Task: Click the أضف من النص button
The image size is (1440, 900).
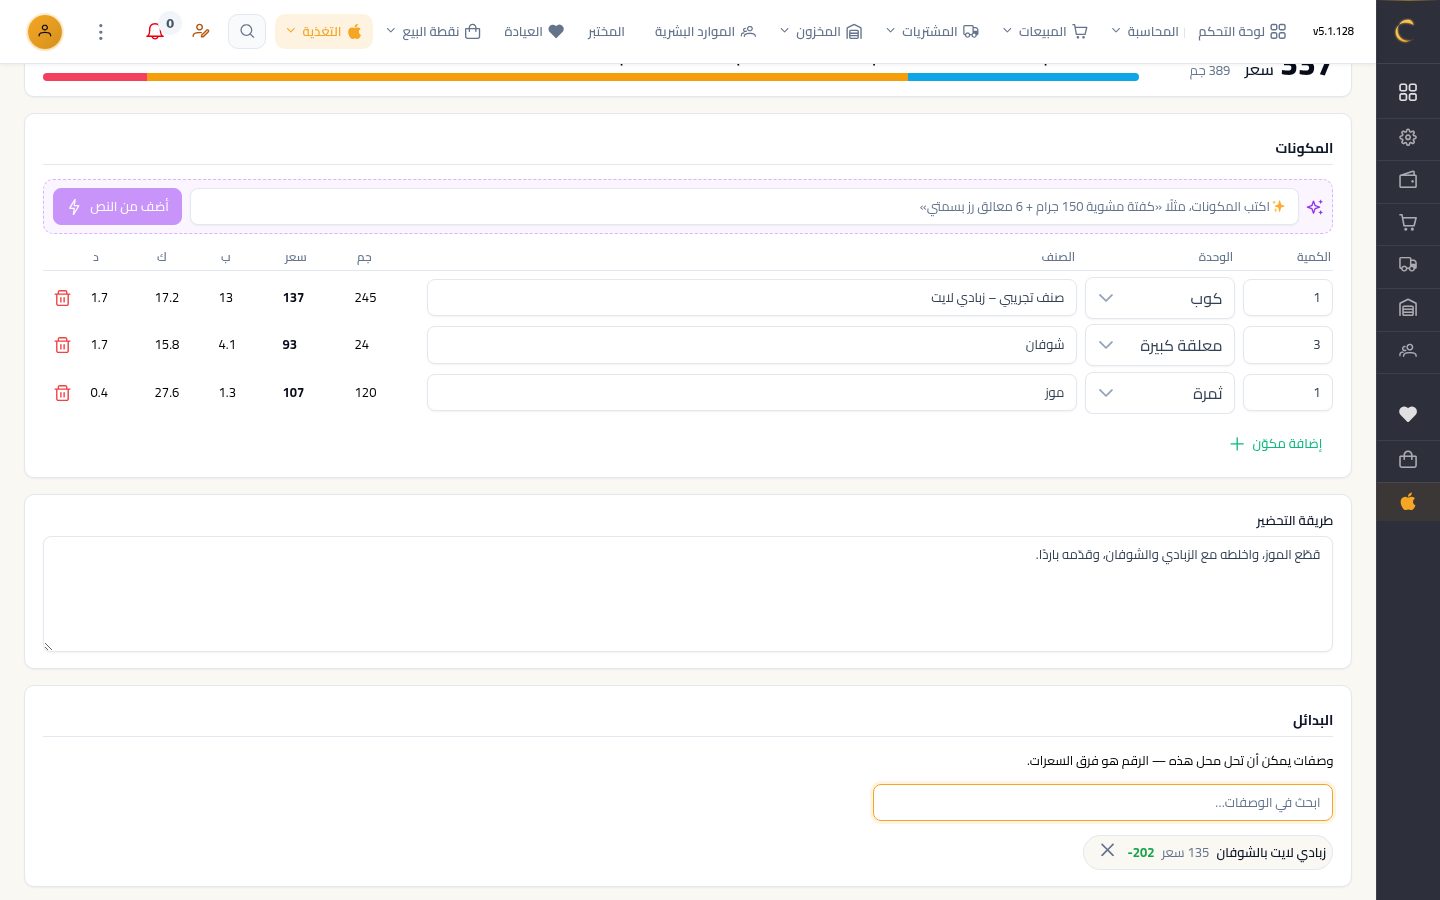Action: pos(118,207)
